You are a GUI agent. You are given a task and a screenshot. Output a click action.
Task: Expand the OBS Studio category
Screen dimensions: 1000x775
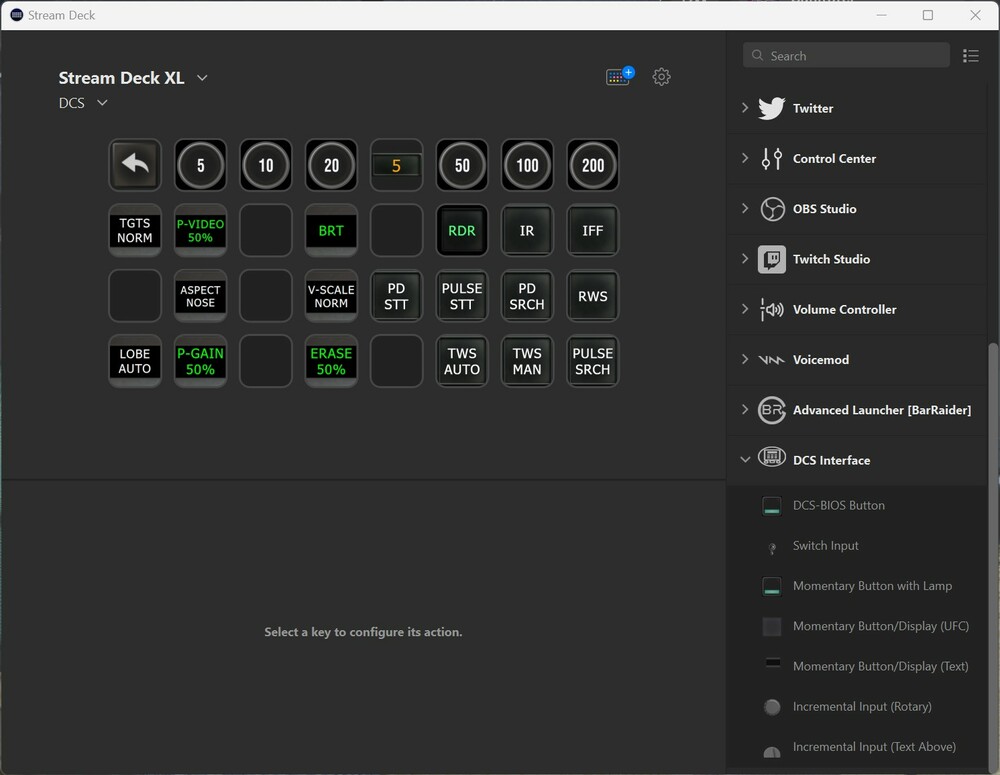pyautogui.click(x=858, y=209)
